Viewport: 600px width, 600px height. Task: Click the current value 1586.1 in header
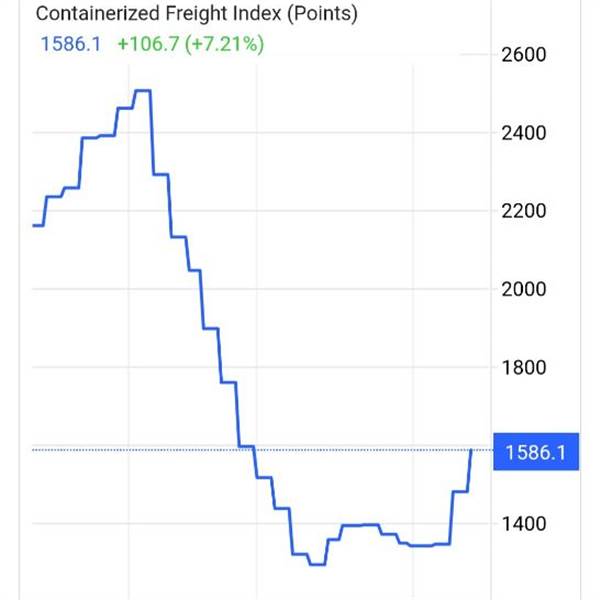point(71,44)
